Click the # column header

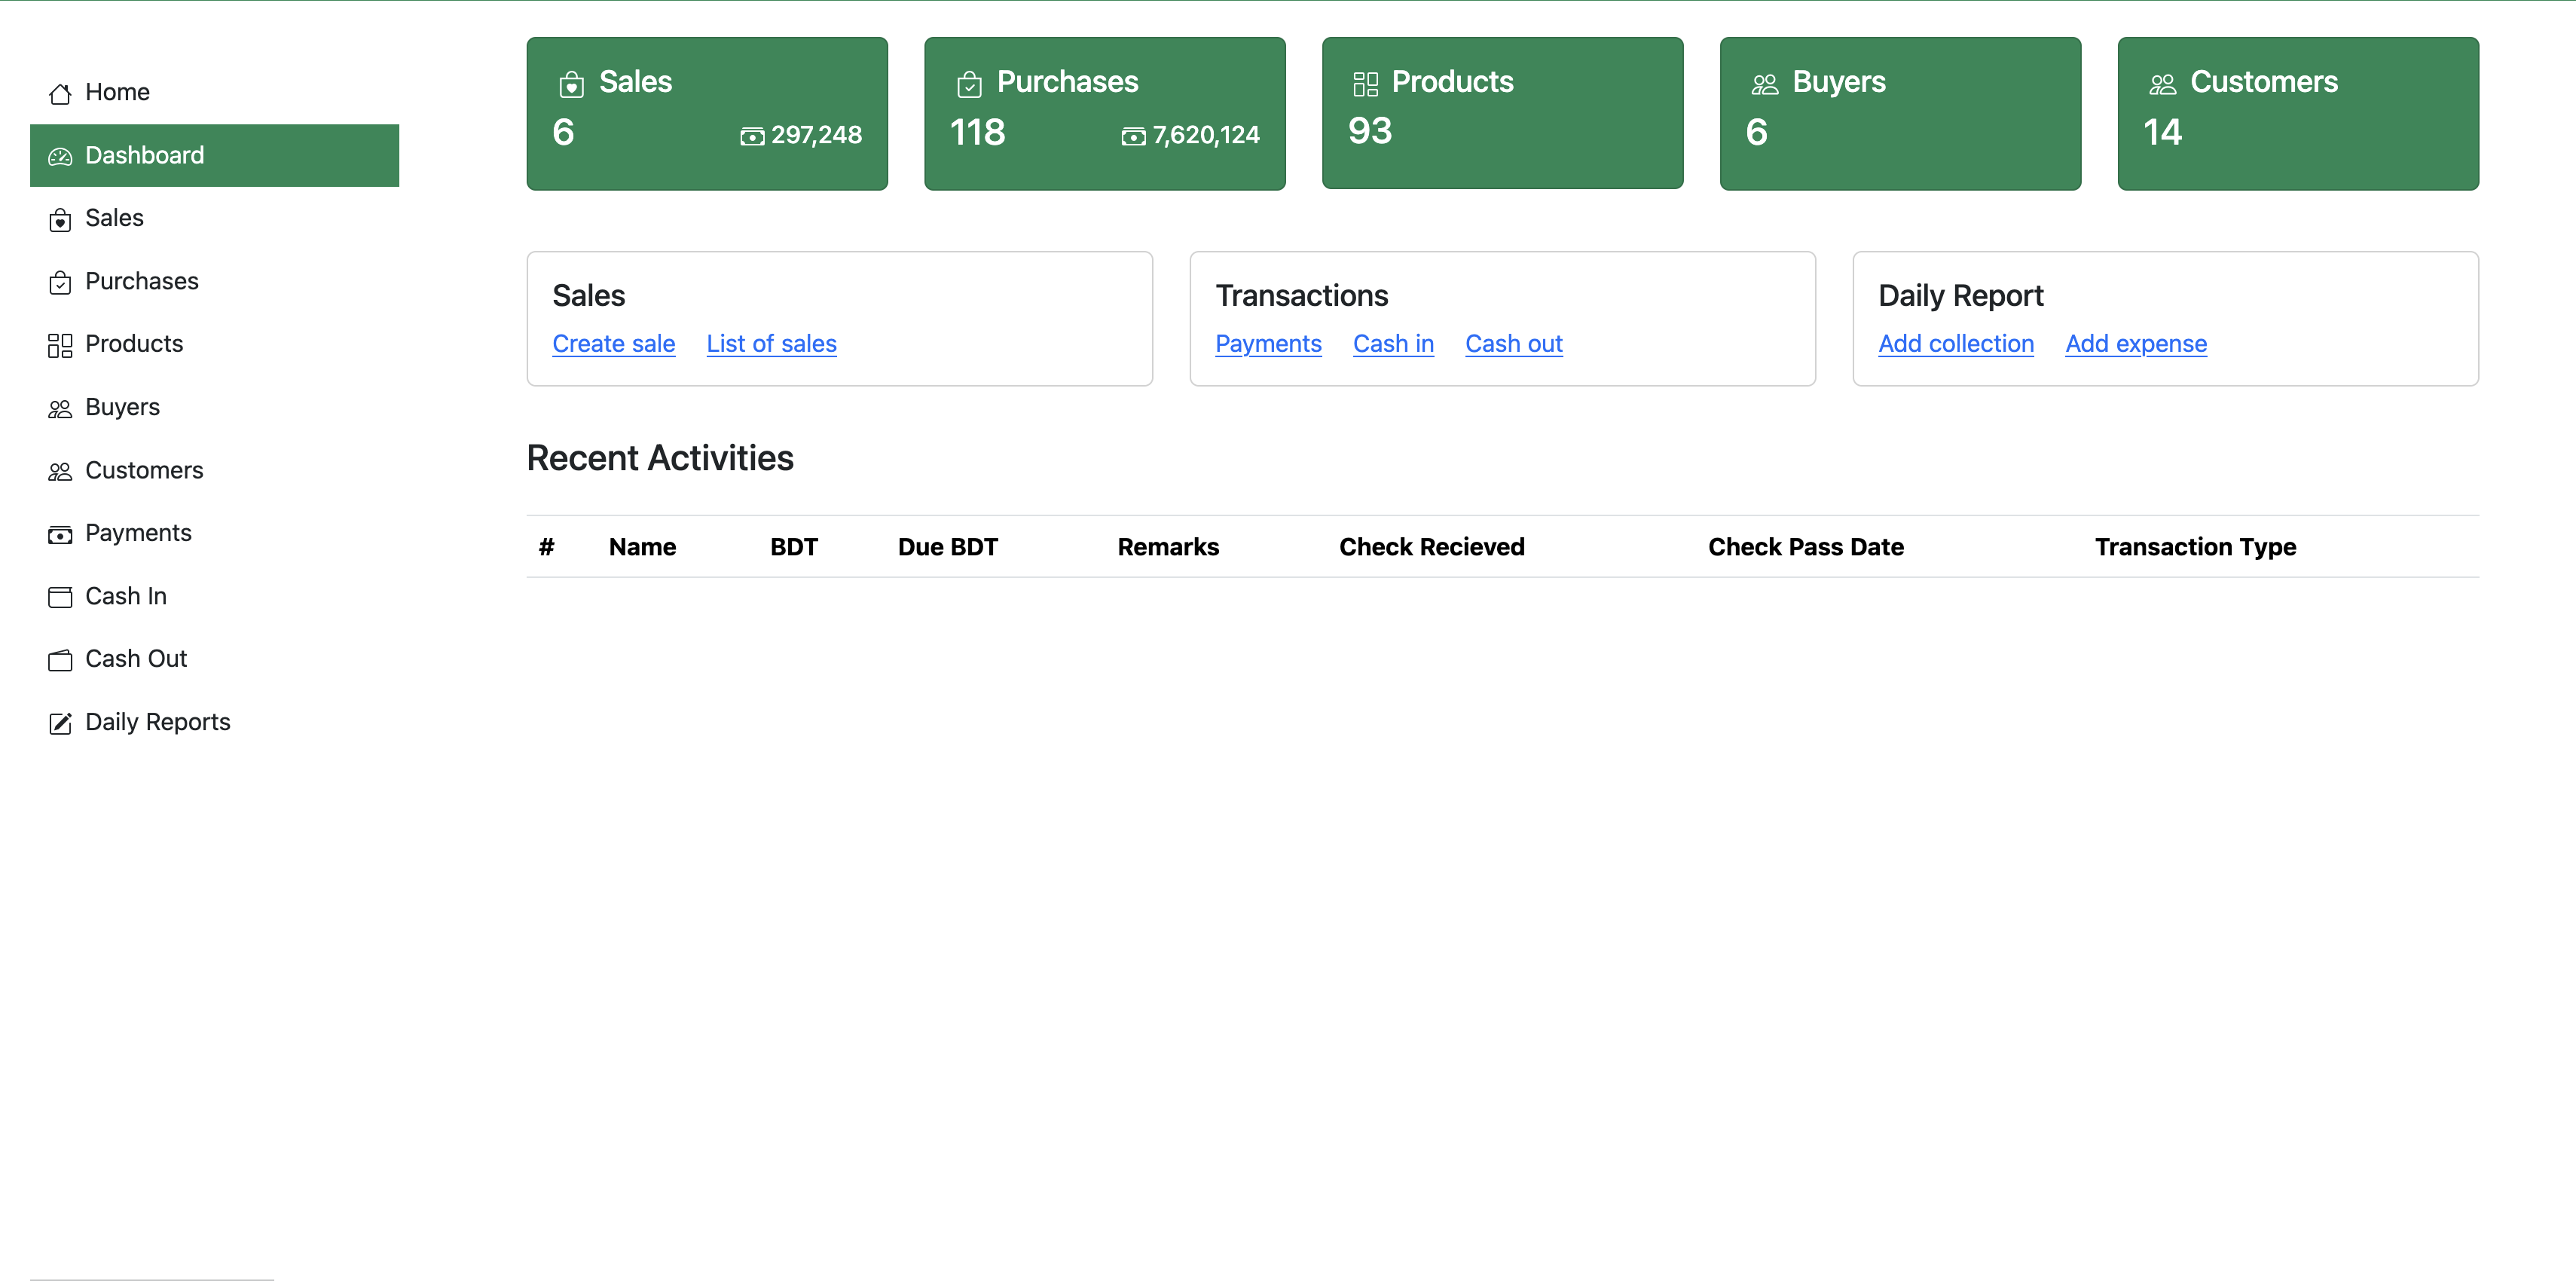click(546, 547)
